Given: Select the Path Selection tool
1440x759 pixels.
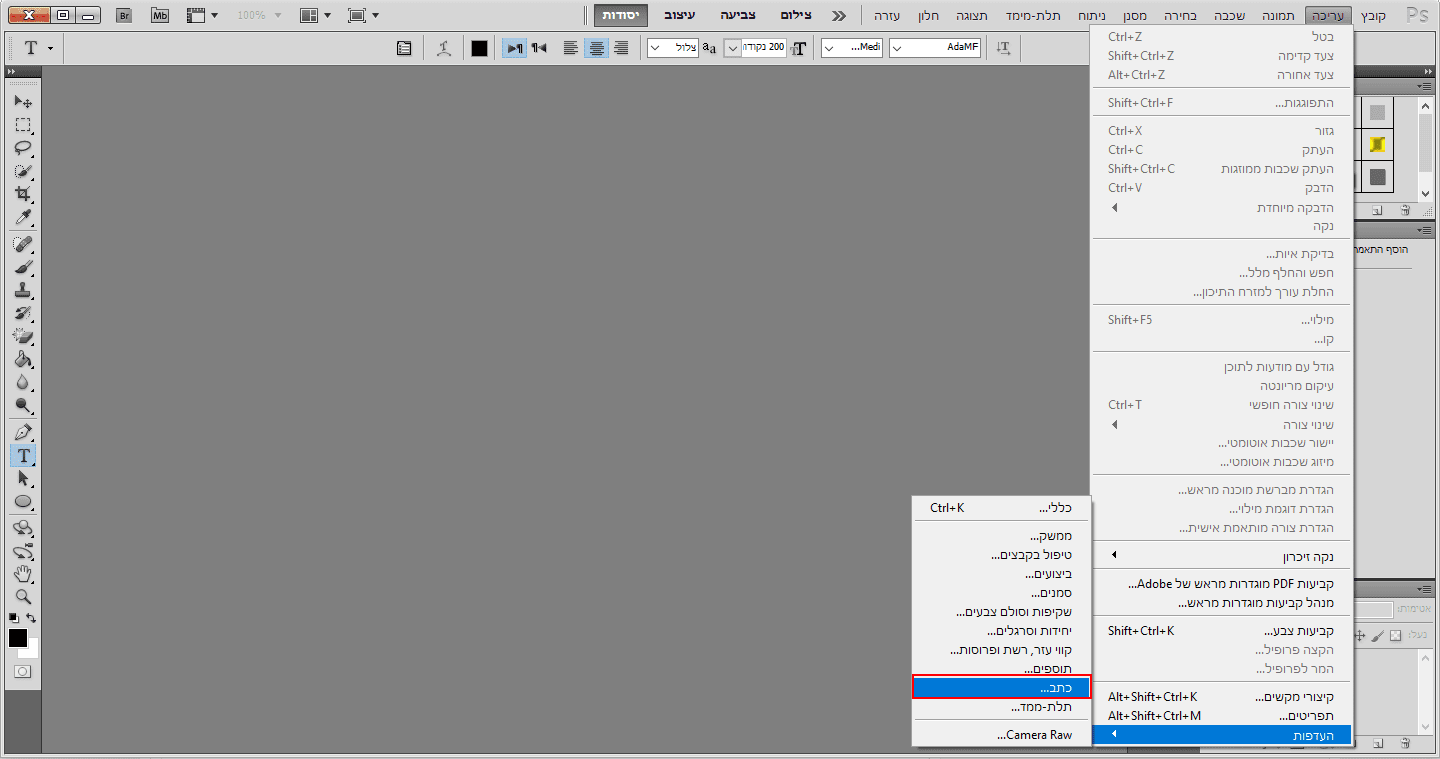Looking at the screenshot, I should (23, 478).
